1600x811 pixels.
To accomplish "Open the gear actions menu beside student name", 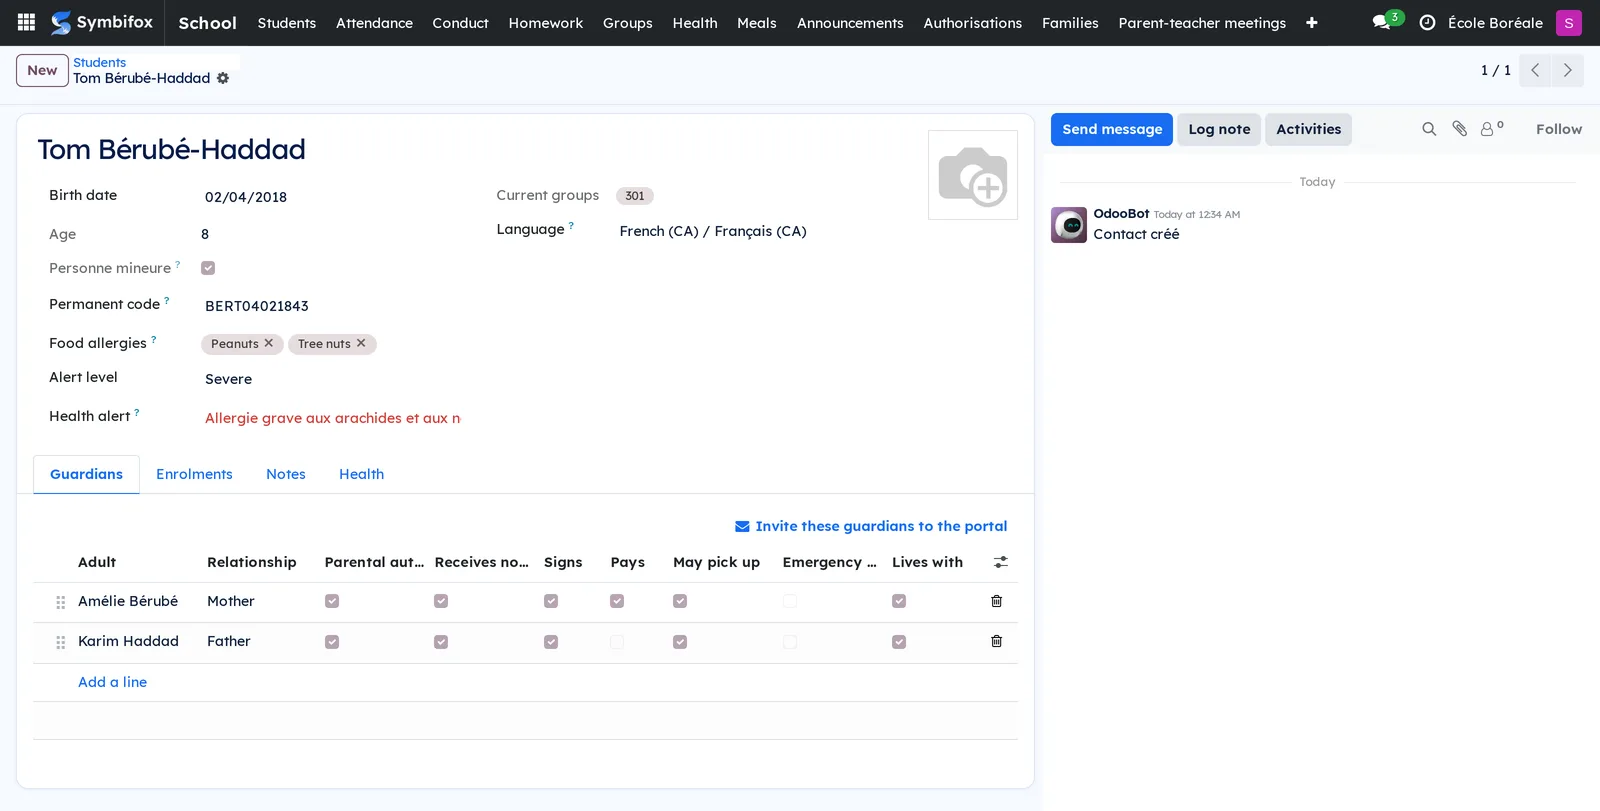I will pyautogui.click(x=223, y=78).
